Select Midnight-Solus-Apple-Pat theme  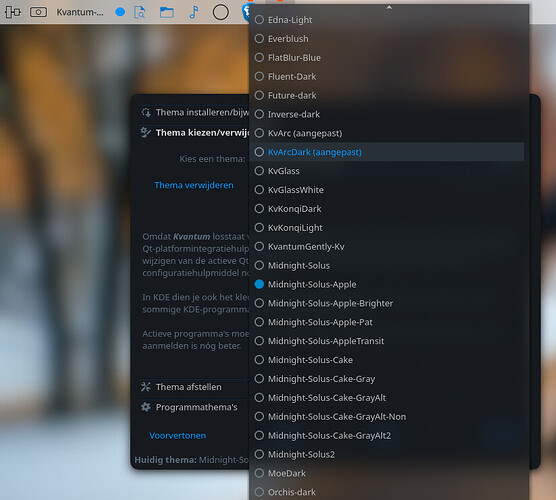click(387, 322)
